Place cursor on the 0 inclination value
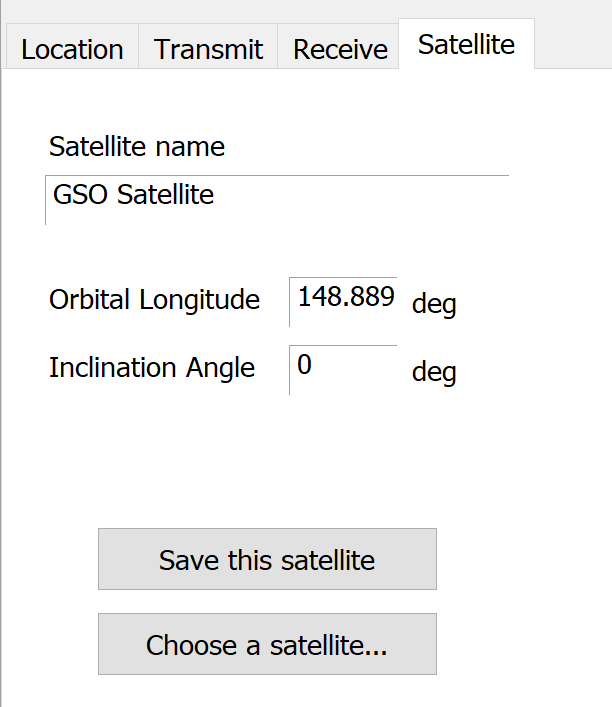The width and height of the screenshot is (612, 707). pyautogui.click(x=304, y=364)
